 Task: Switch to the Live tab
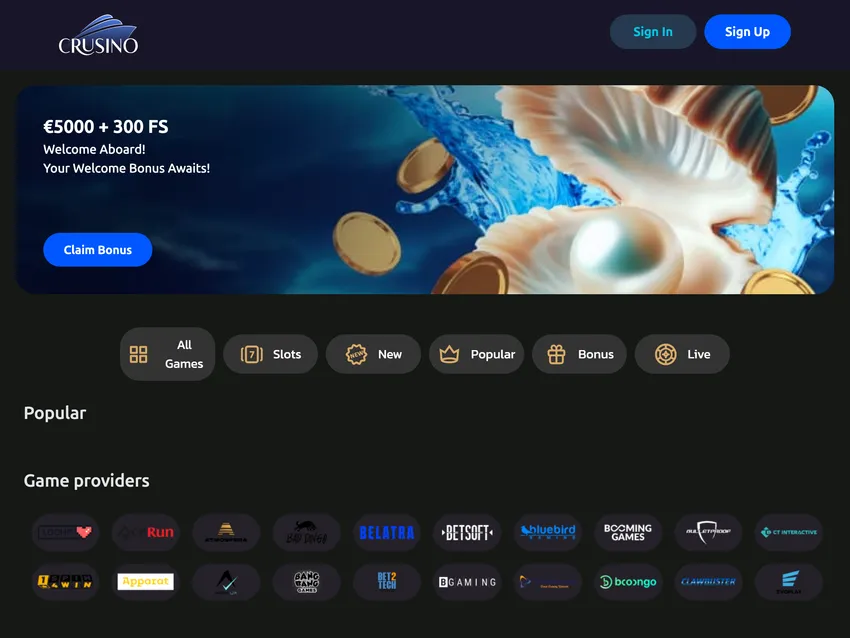pyautogui.click(x=682, y=354)
